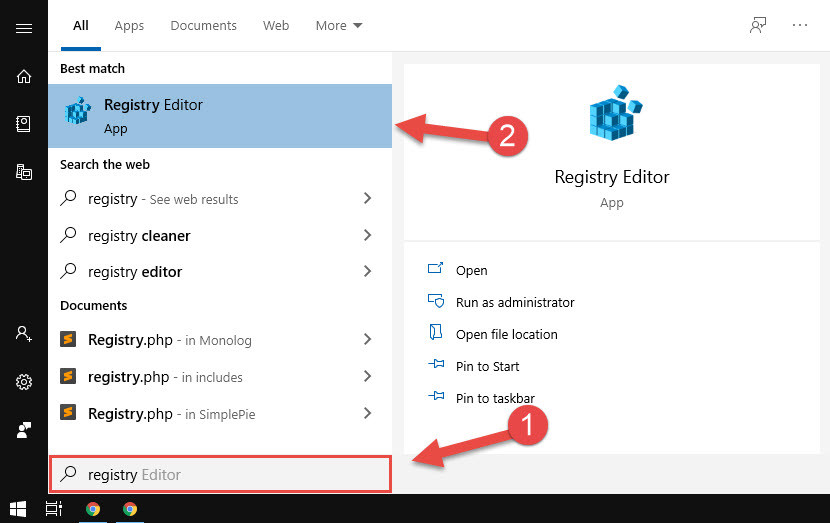Open the second Chrome taskbar icon

[130, 509]
